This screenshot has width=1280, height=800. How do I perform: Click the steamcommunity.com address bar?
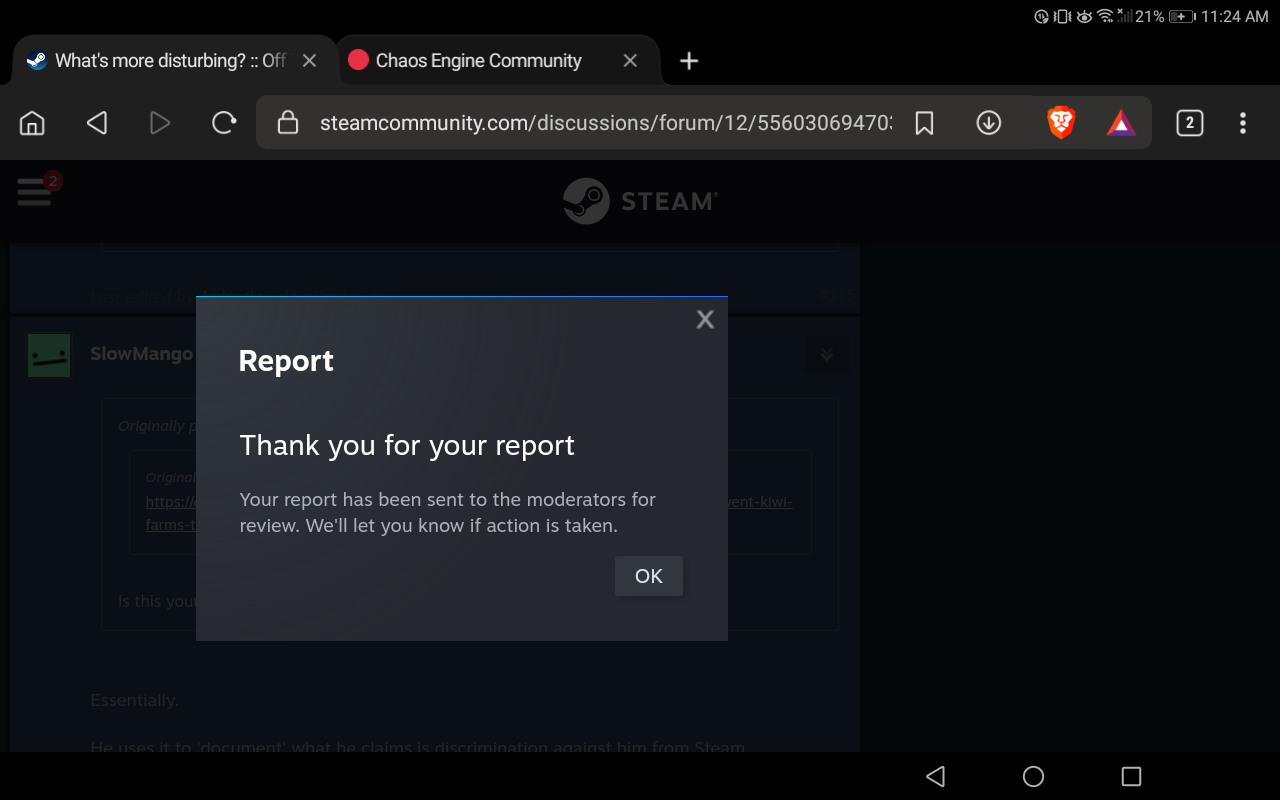[606, 123]
